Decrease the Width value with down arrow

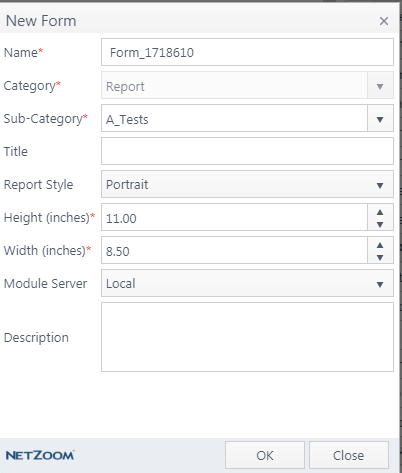380,257
